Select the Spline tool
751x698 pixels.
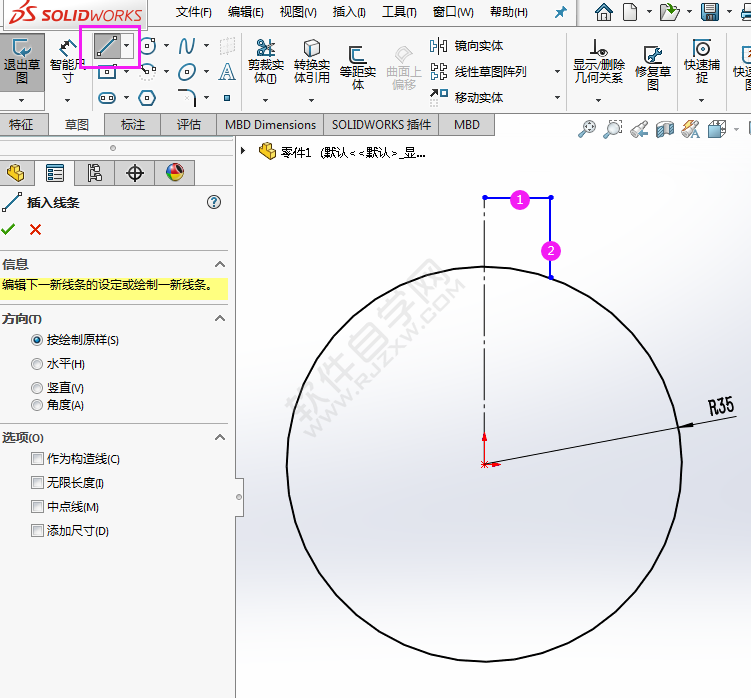186,46
